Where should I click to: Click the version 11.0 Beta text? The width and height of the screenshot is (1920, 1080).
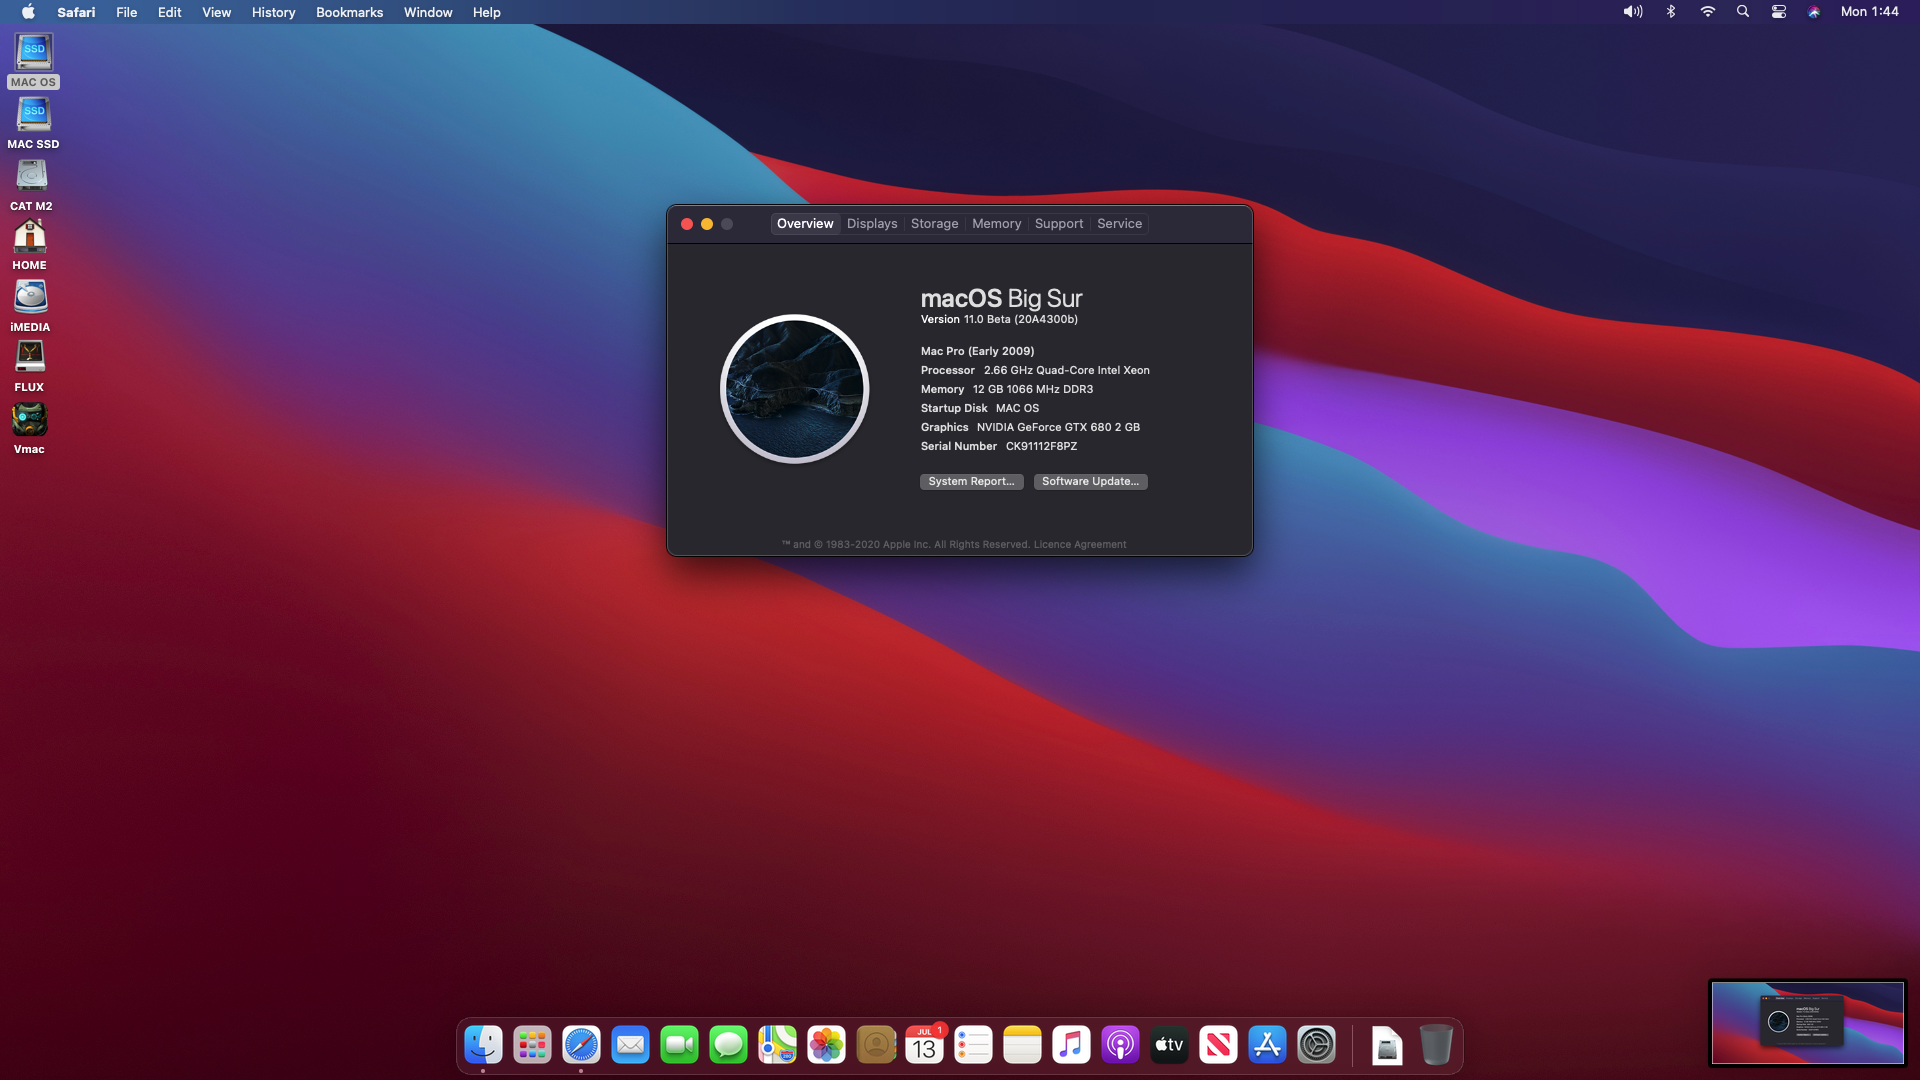[x=999, y=320]
